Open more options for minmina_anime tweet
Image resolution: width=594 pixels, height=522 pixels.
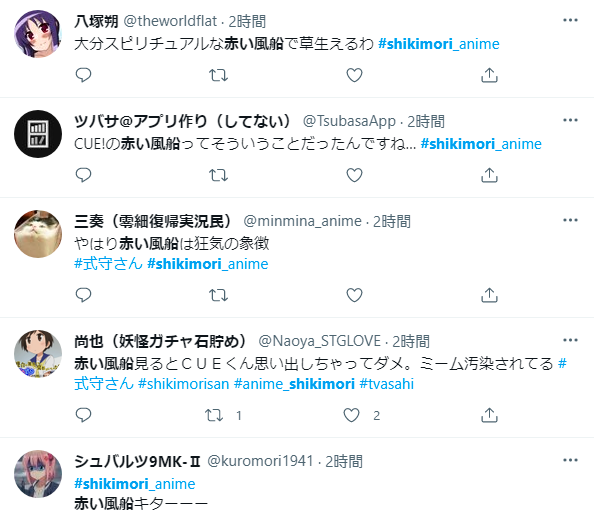[x=570, y=220]
